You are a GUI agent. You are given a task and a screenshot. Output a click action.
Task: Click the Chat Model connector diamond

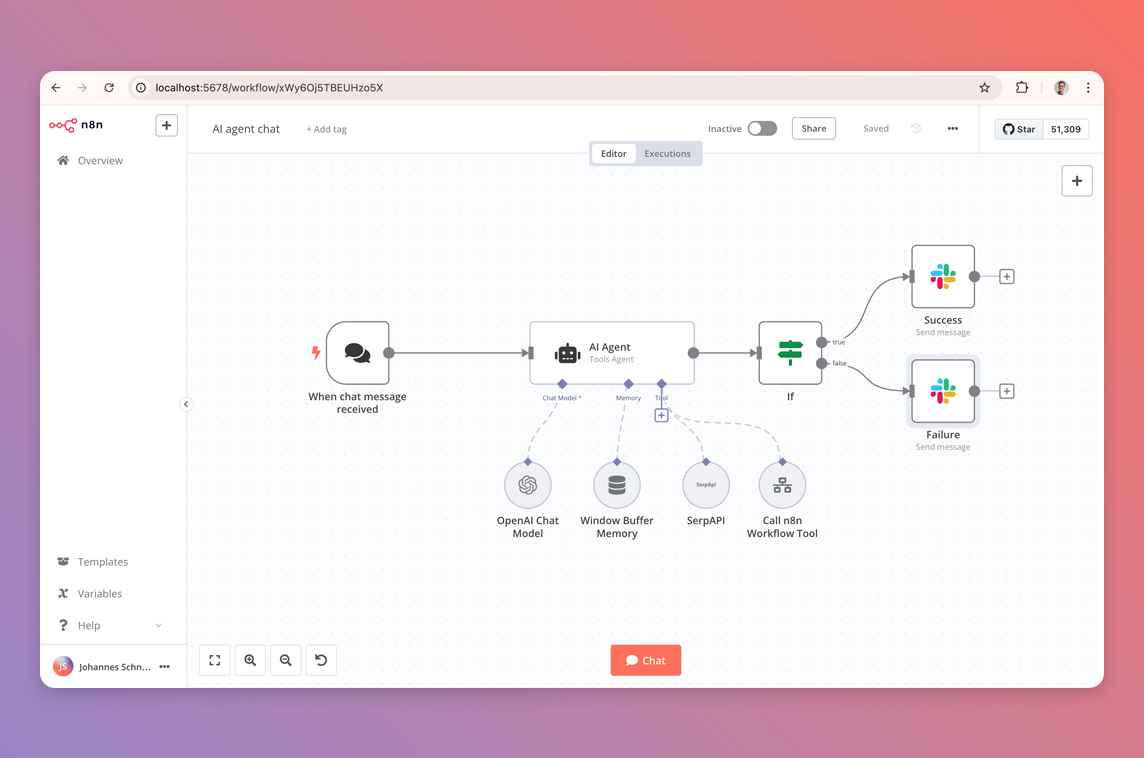point(562,384)
